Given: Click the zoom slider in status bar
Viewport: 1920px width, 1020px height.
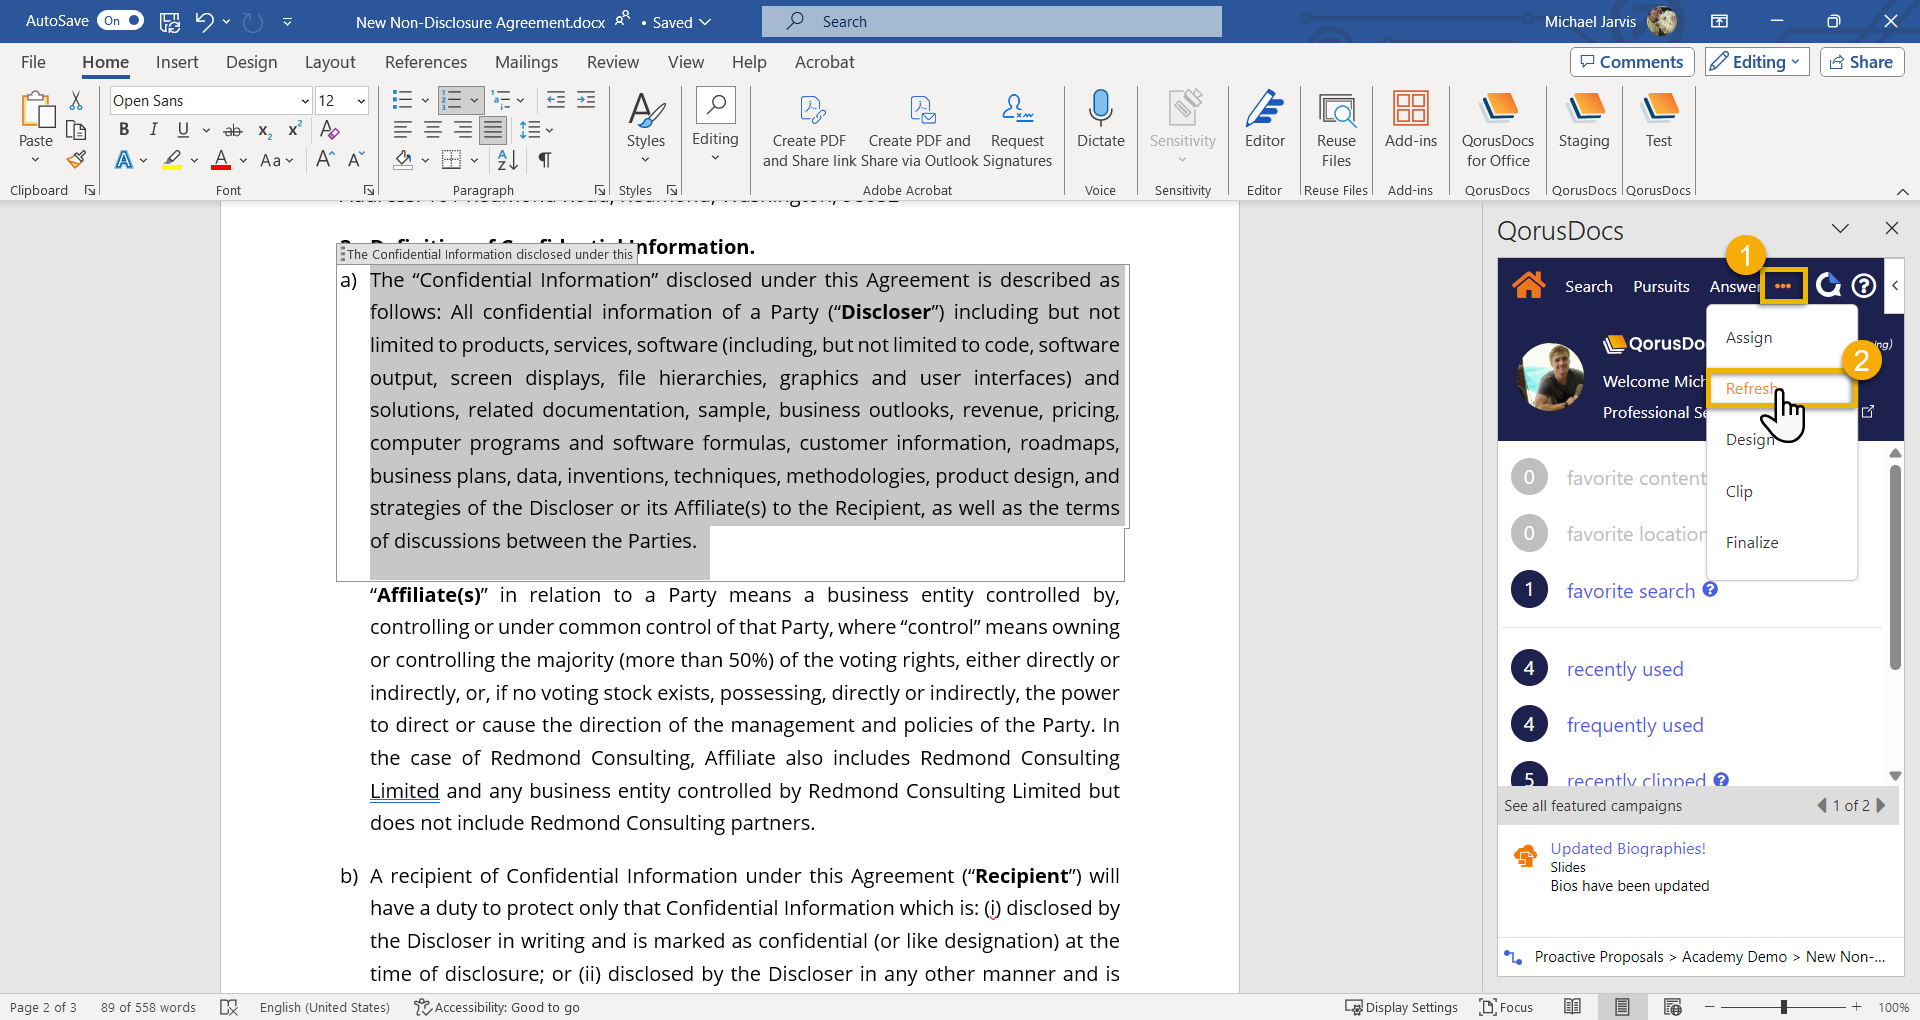Looking at the screenshot, I should coord(1783,1007).
